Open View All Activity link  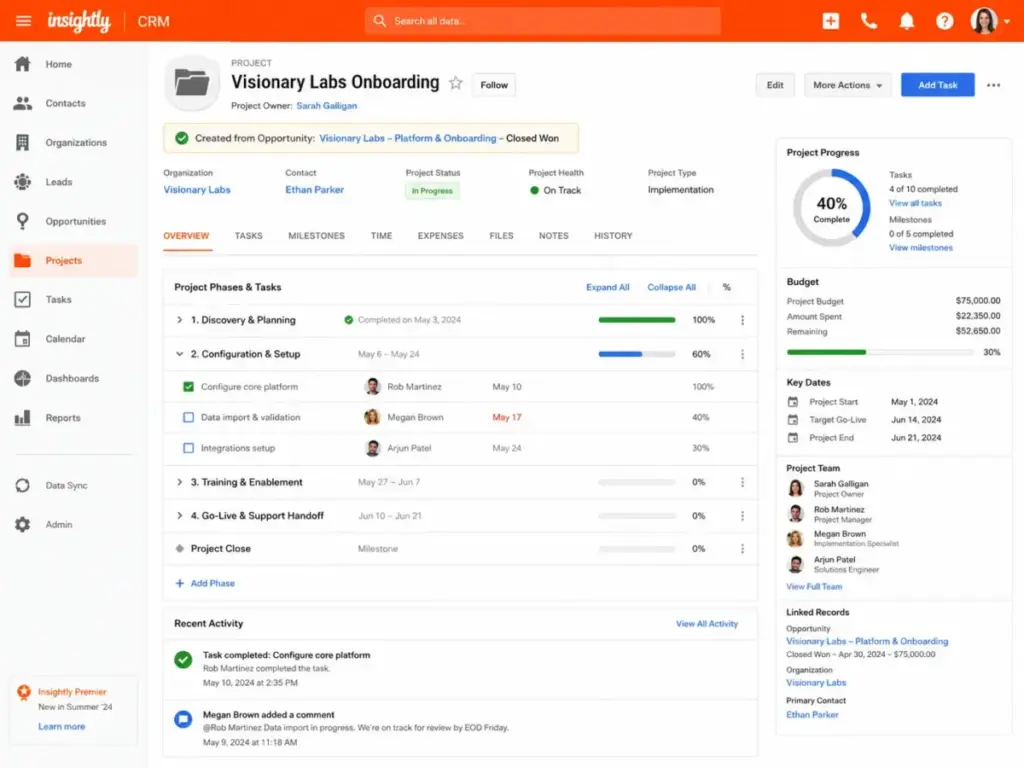point(707,624)
